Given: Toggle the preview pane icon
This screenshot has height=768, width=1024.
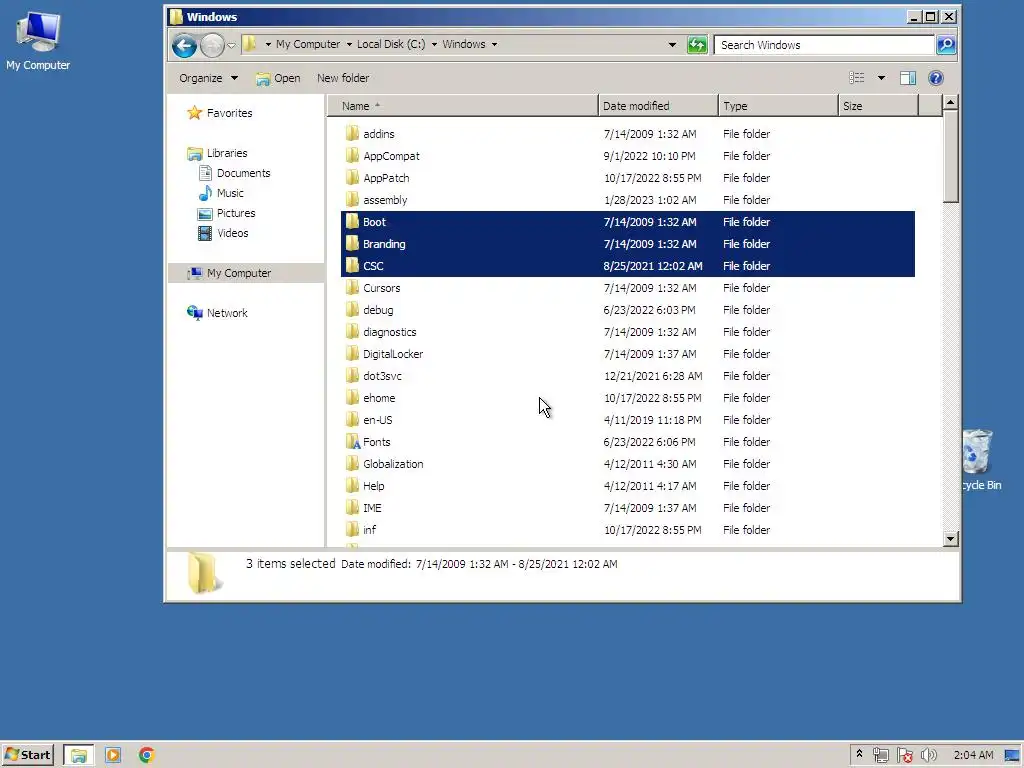Looking at the screenshot, I should (x=907, y=78).
